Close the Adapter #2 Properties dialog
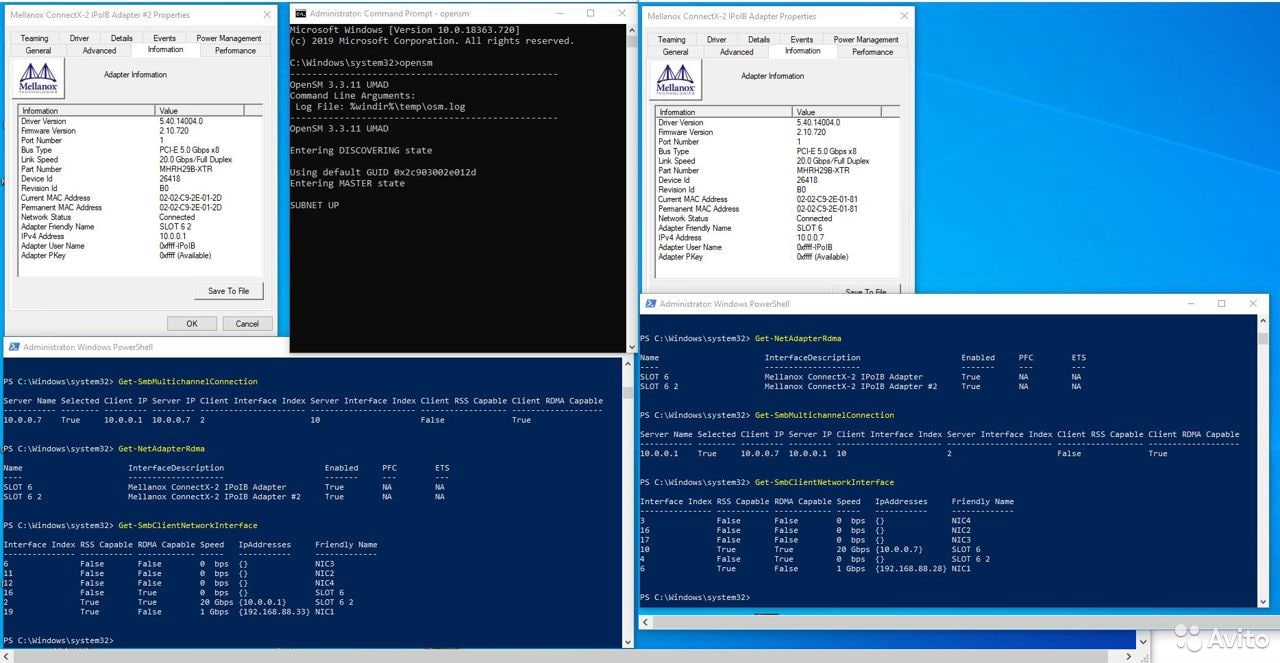 (267, 16)
